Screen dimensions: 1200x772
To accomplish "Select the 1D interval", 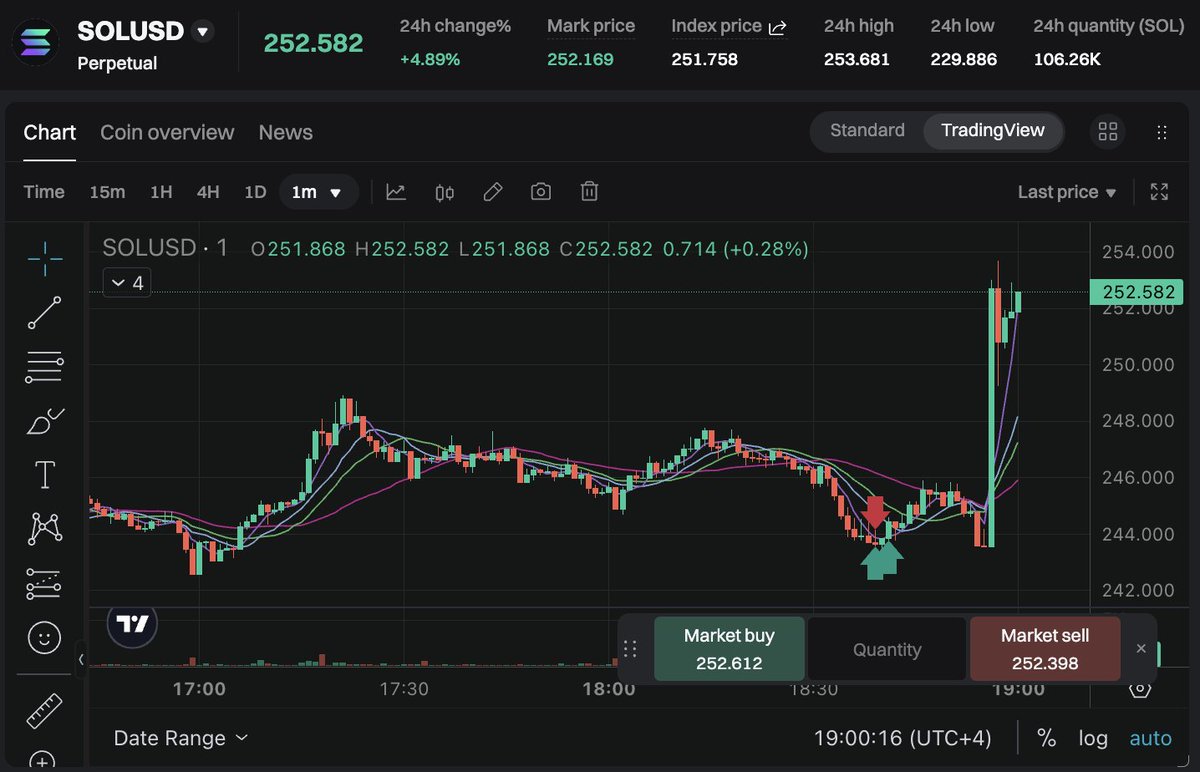I will [255, 192].
